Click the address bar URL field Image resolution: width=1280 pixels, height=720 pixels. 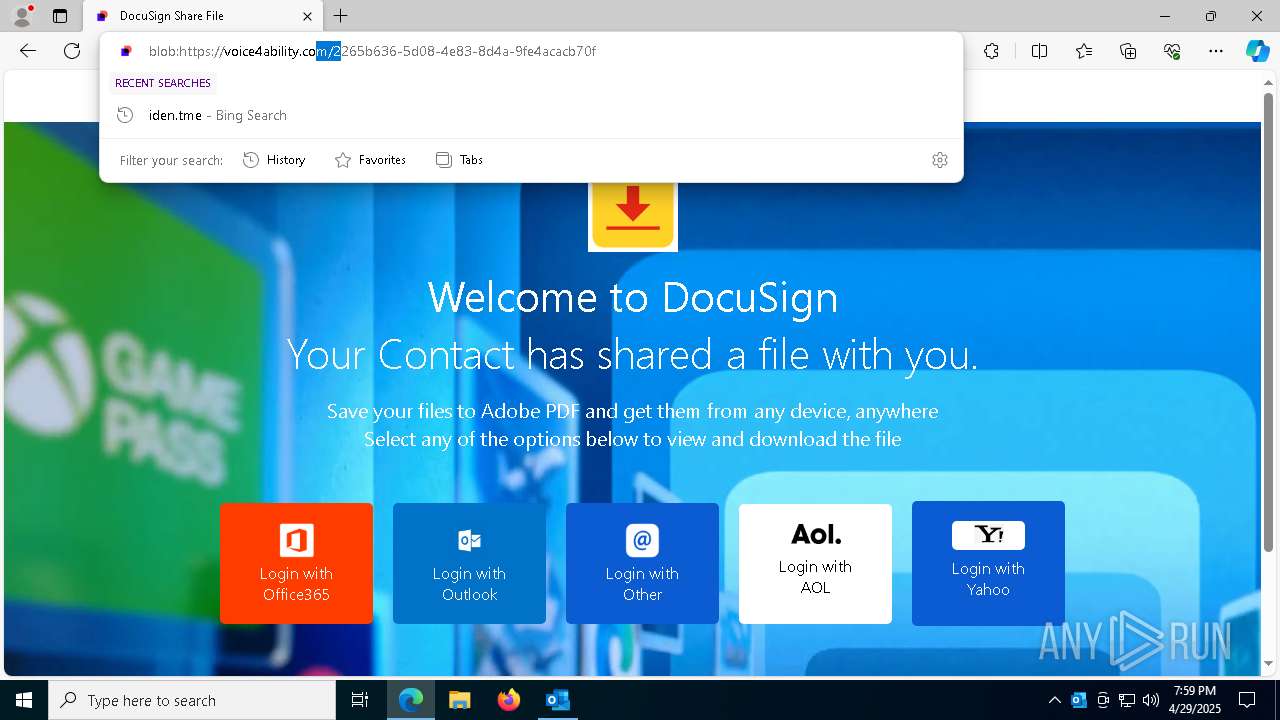pos(530,51)
